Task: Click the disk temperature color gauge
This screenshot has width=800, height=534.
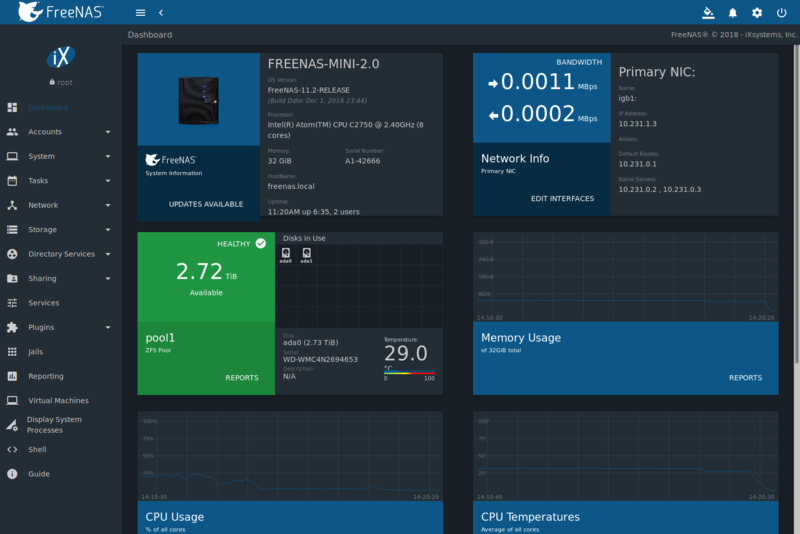Action: point(409,372)
